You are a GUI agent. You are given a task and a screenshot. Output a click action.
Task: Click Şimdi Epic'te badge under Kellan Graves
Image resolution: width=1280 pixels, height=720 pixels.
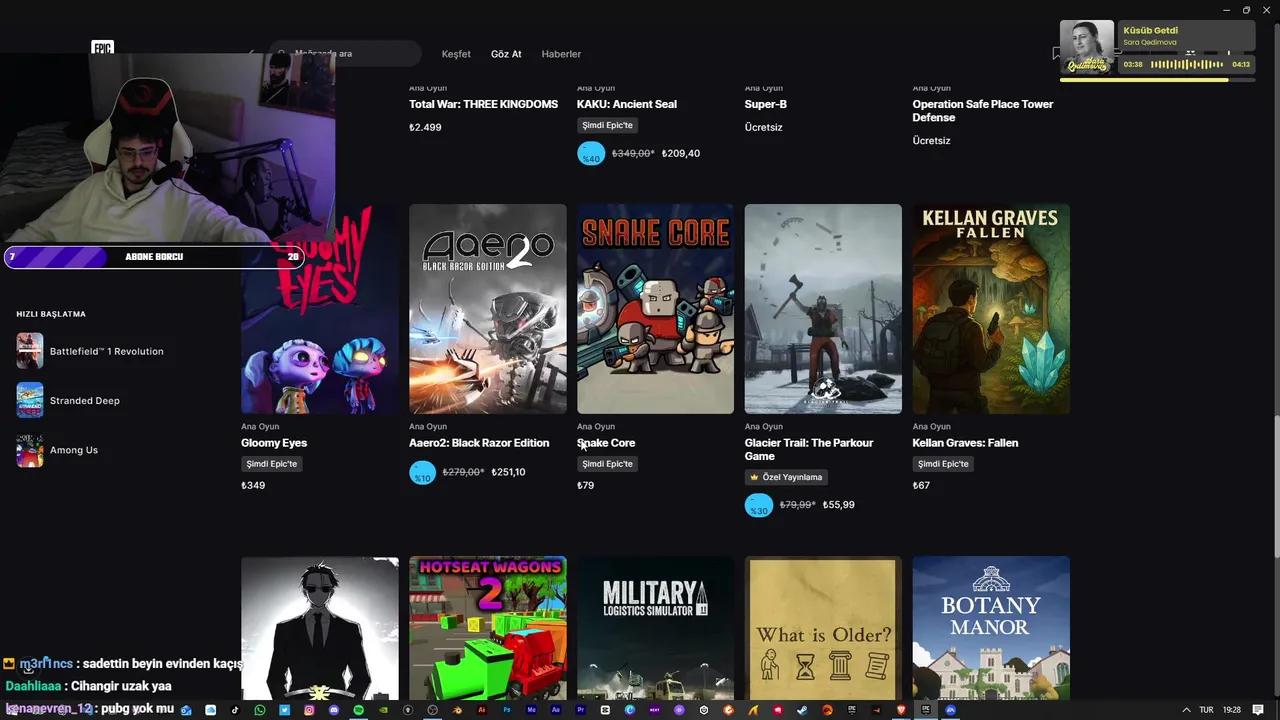coord(943,464)
